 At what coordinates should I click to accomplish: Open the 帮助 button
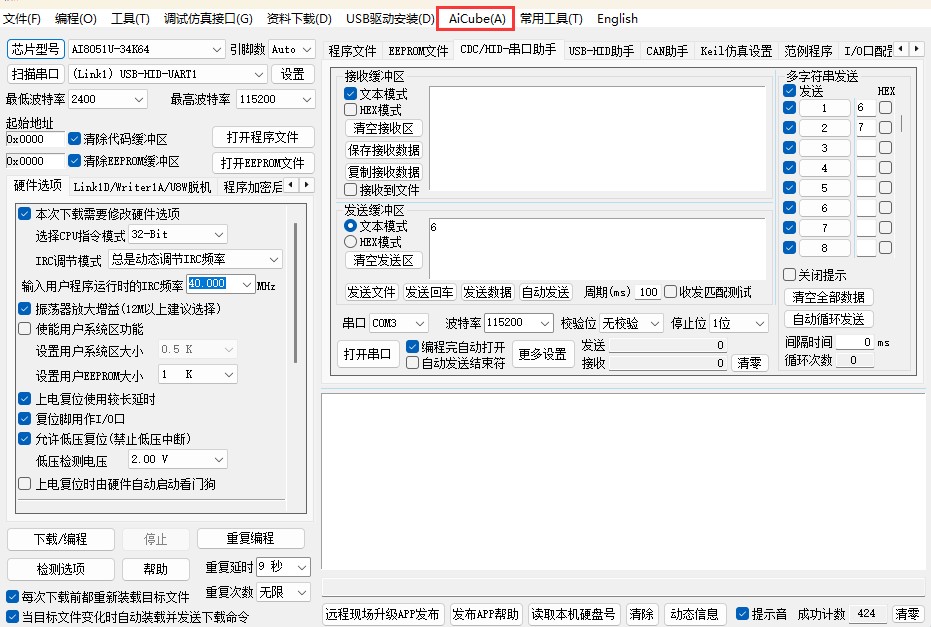pyautogui.click(x=156, y=569)
